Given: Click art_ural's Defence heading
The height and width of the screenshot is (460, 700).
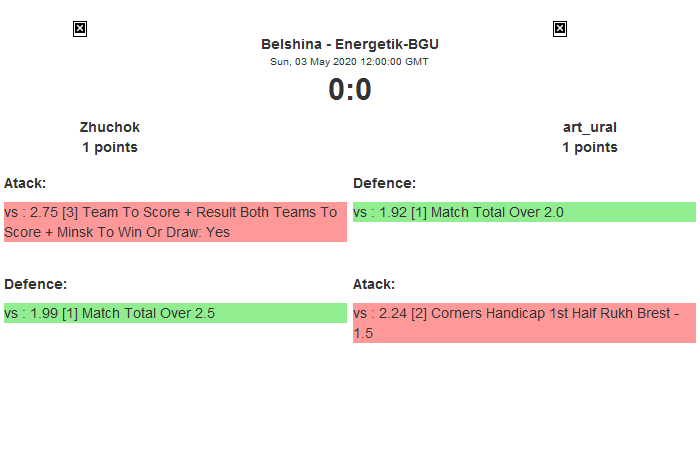Looking at the screenshot, I should 384,183.
